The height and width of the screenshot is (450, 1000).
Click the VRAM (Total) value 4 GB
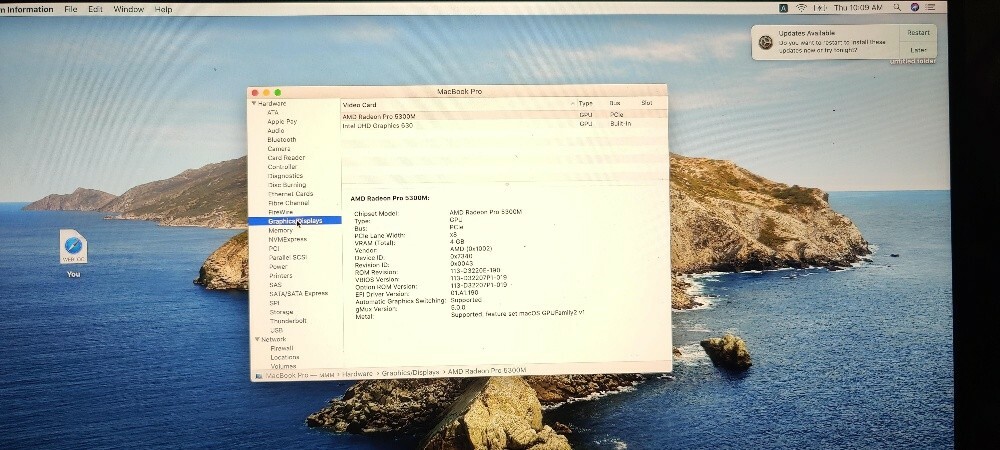coord(457,242)
